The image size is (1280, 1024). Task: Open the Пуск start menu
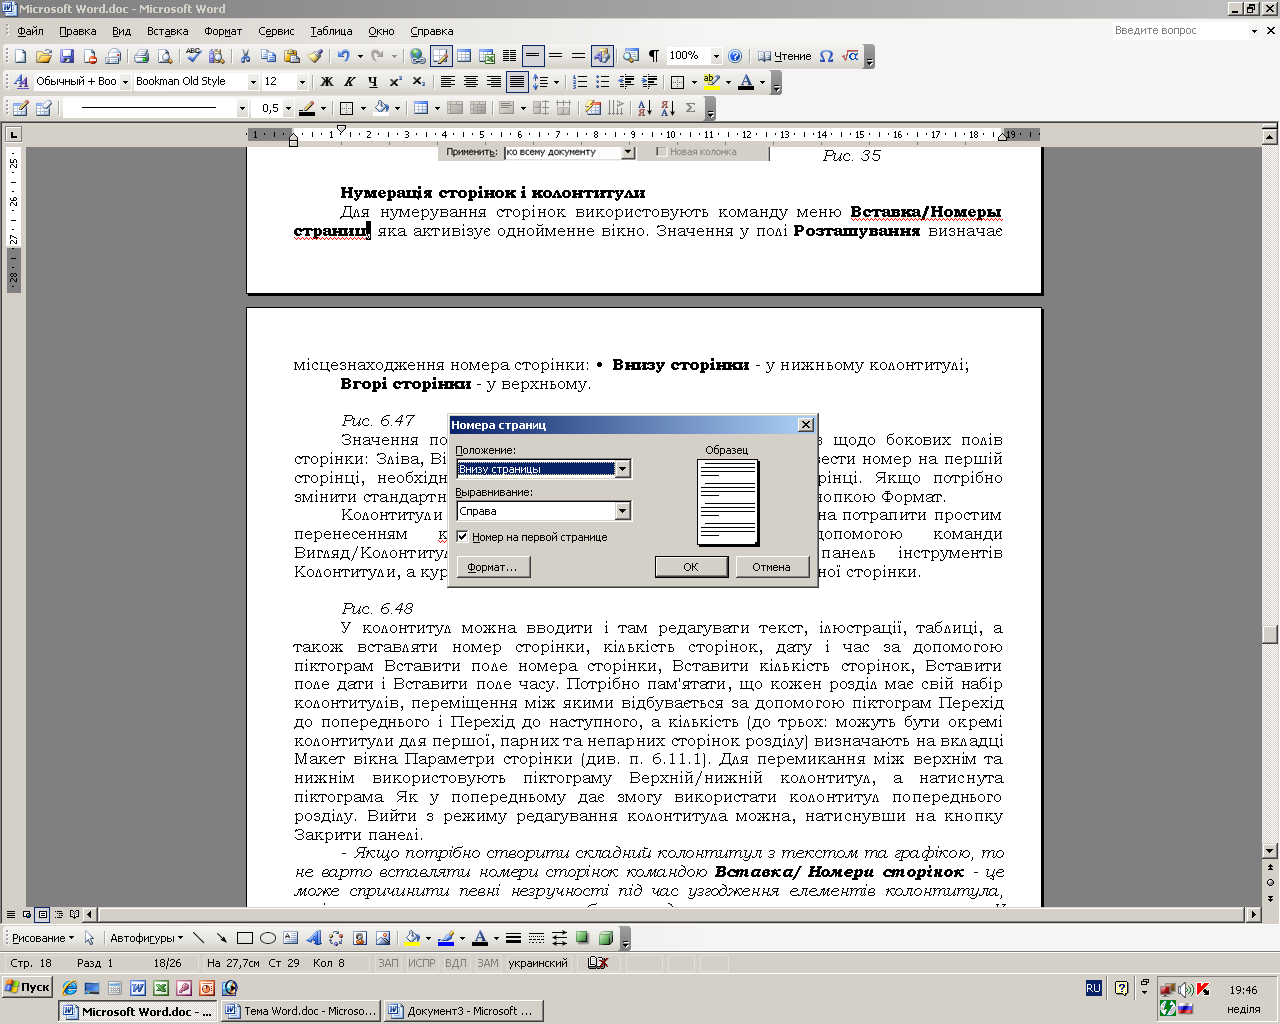tap(27, 987)
